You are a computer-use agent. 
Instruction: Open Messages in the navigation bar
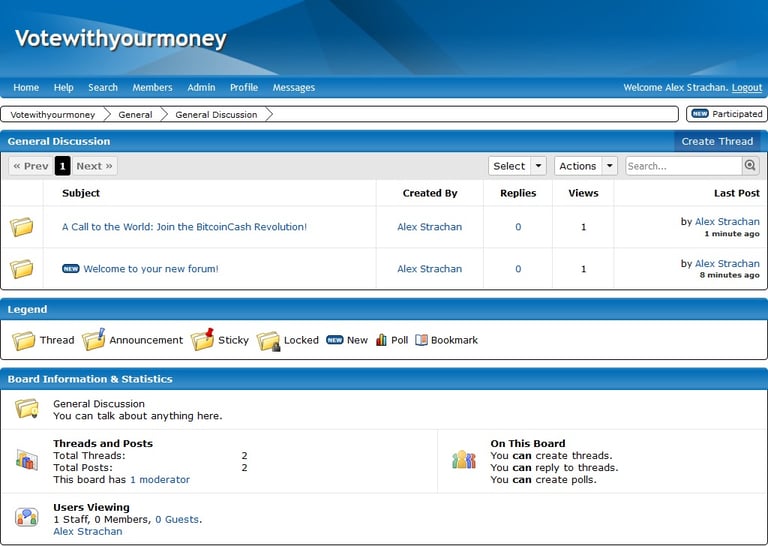point(294,87)
